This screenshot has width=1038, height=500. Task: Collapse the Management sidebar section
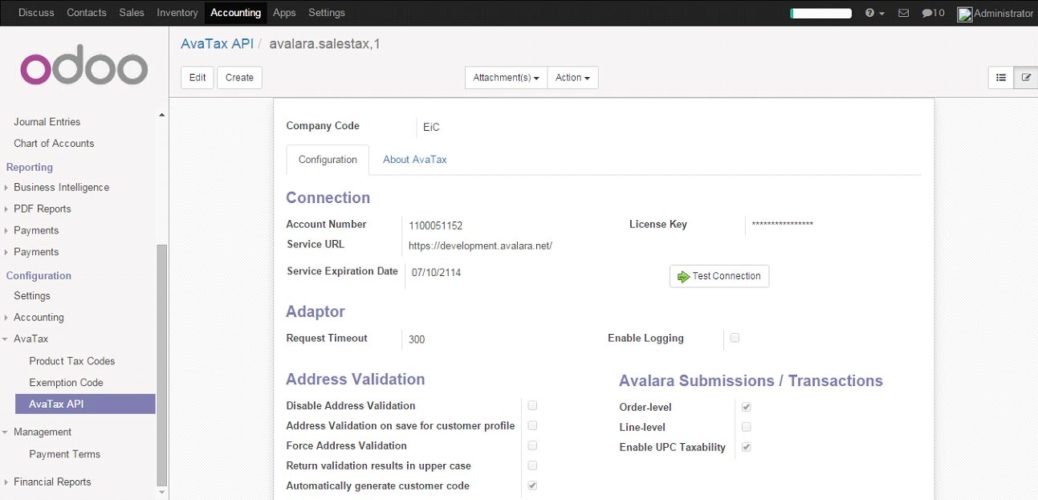(42, 432)
